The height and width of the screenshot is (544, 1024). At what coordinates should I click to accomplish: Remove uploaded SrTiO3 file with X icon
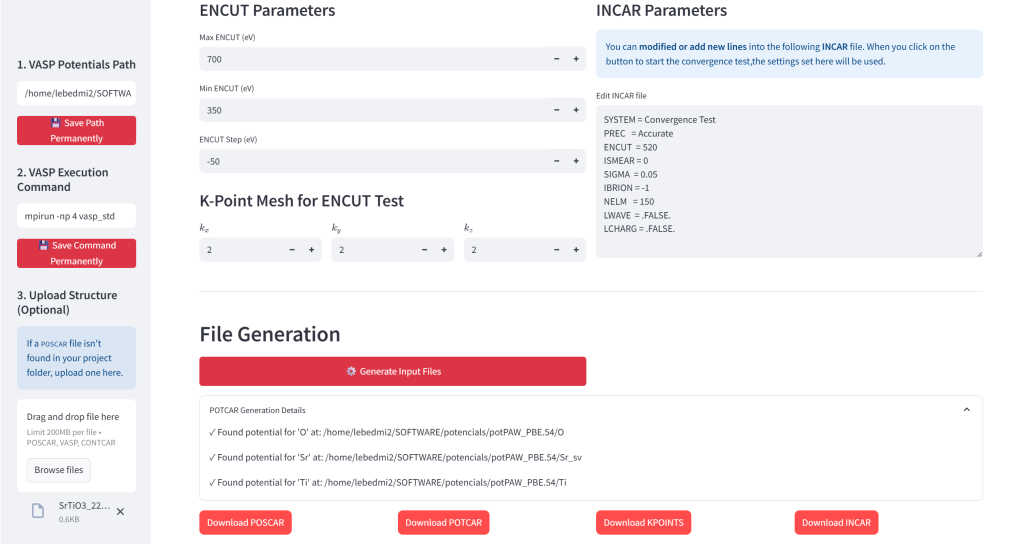pyautogui.click(x=120, y=512)
